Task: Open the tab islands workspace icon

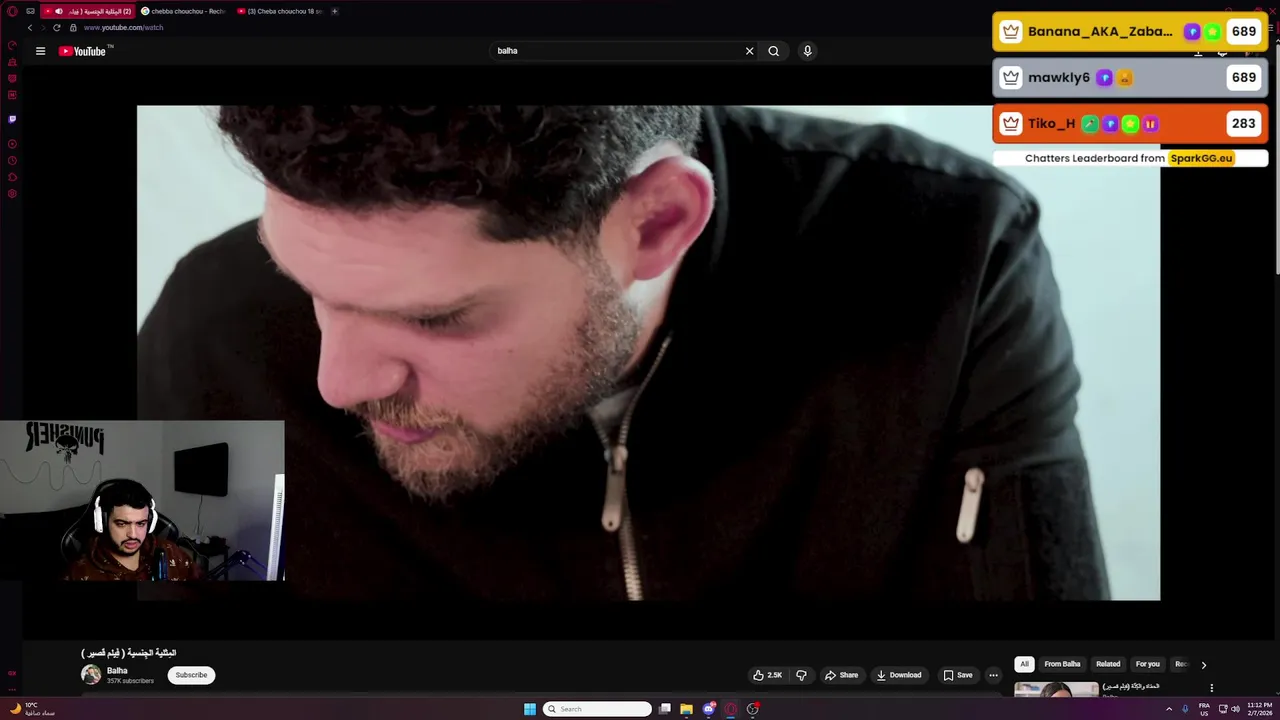Action: pos(31,11)
